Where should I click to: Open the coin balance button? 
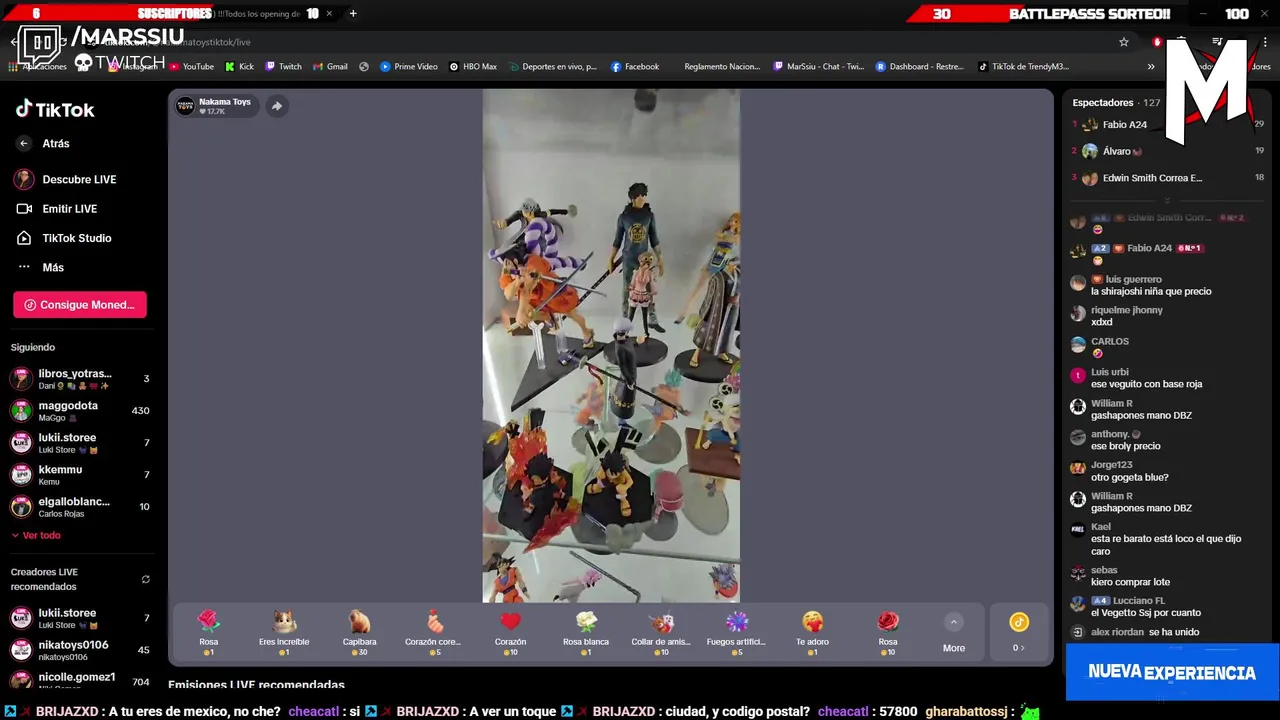(1018, 633)
